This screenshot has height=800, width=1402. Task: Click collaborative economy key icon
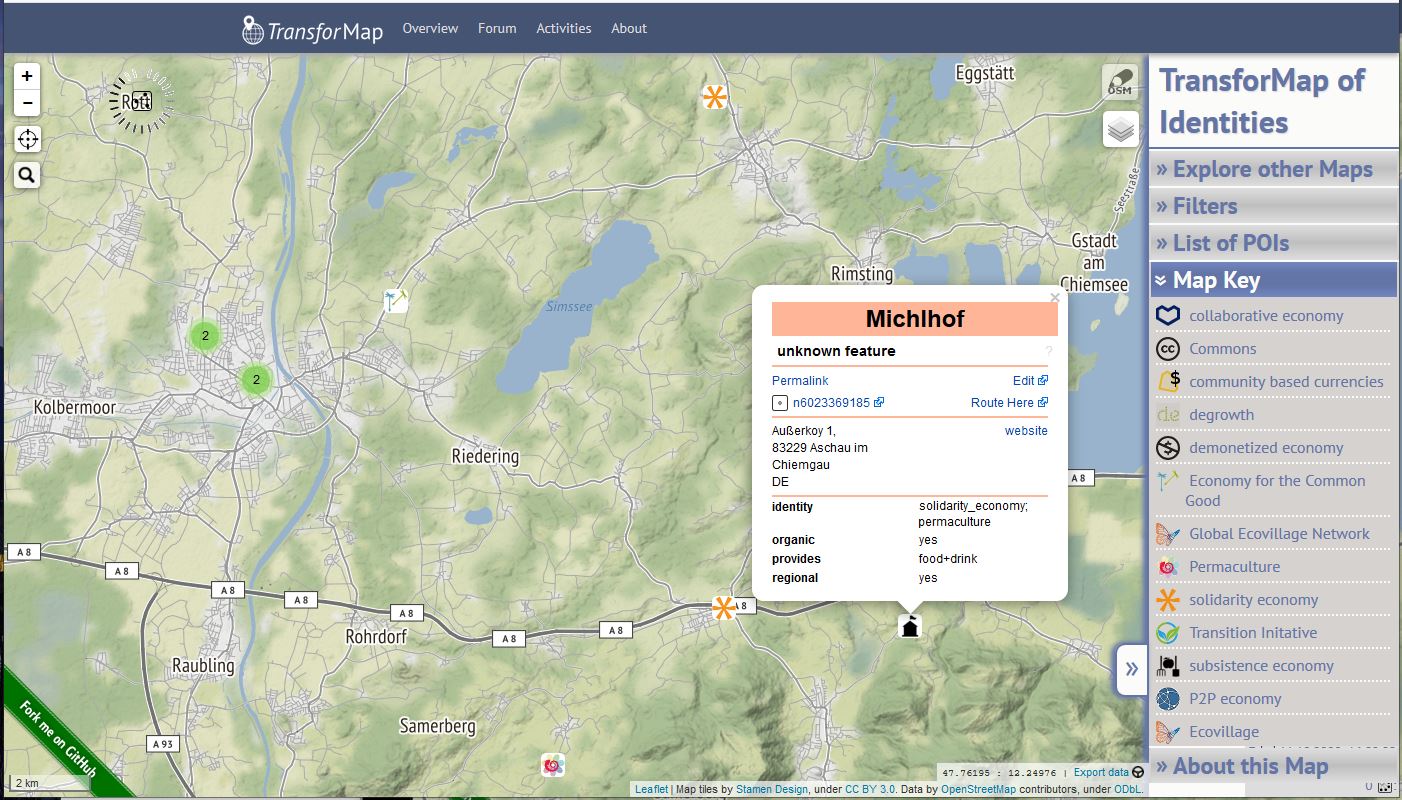pos(1168,316)
